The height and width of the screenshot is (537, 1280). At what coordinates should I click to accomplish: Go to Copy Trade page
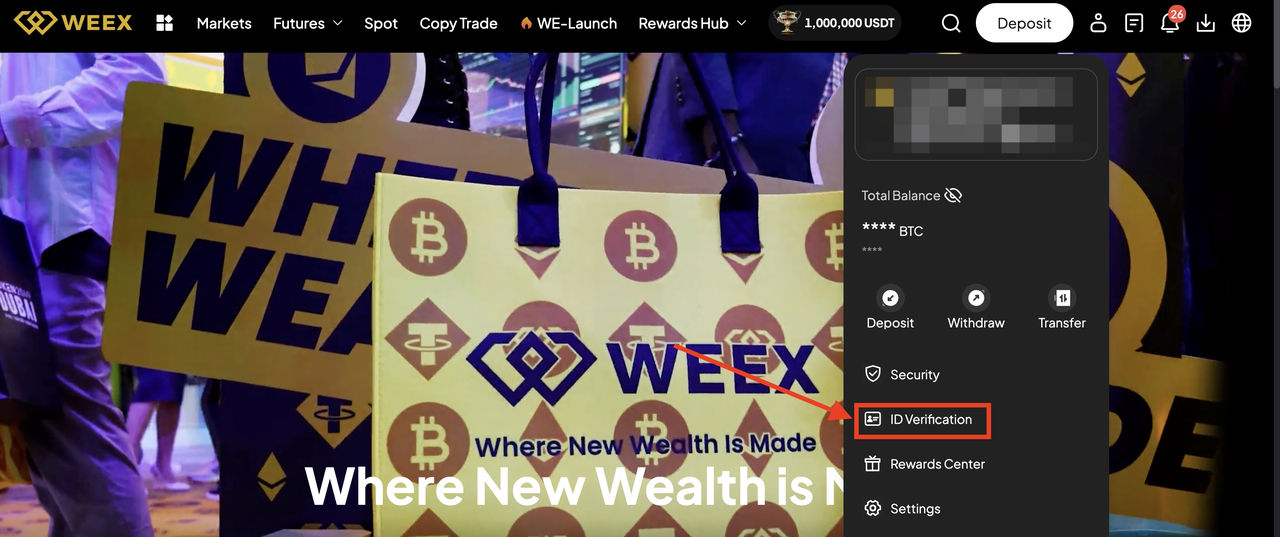tap(459, 23)
